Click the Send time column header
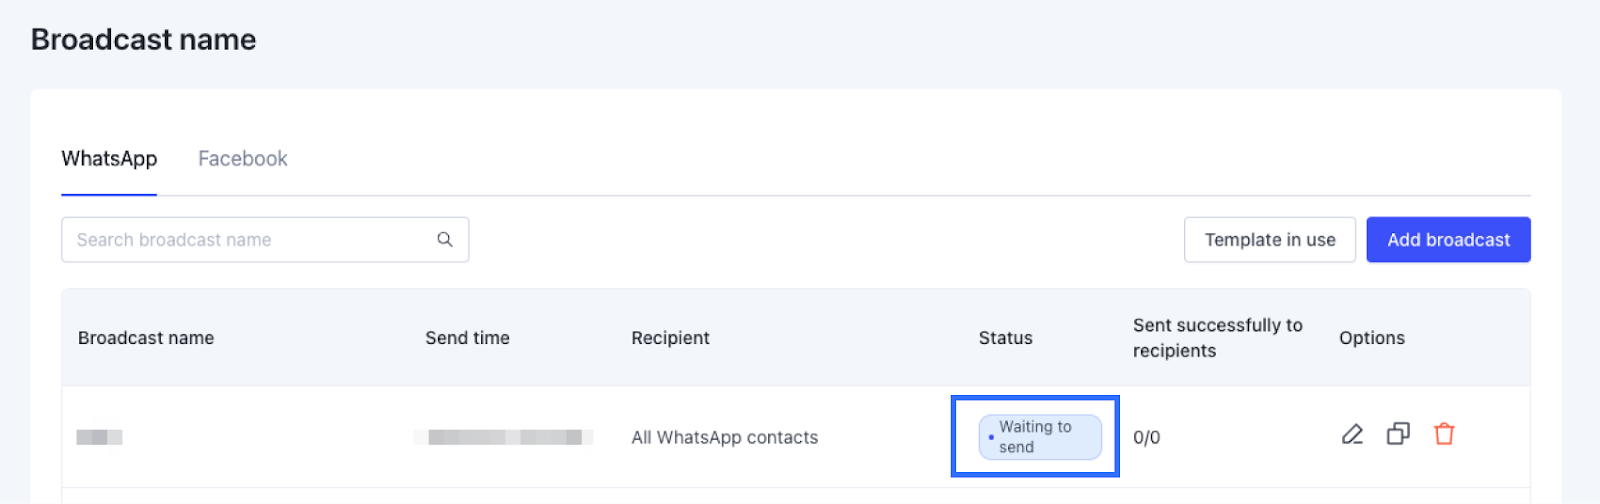 coord(467,338)
